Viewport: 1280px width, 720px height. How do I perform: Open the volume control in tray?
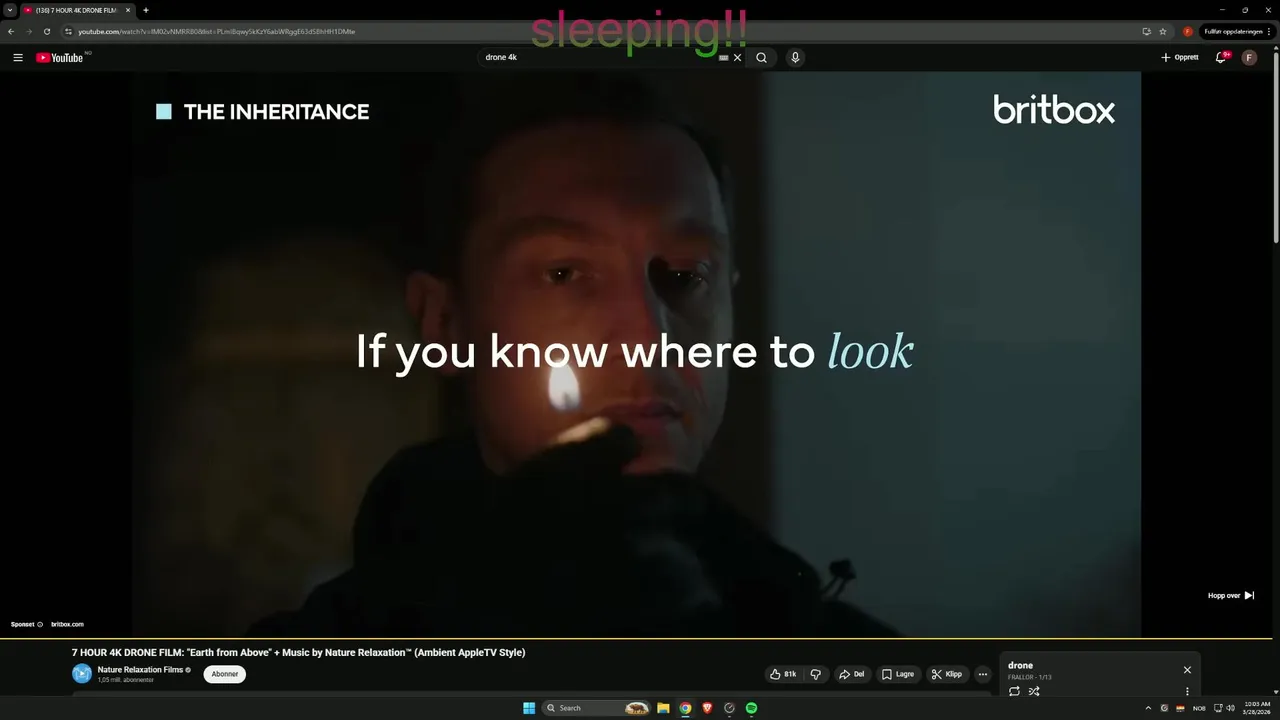click(x=1230, y=708)
